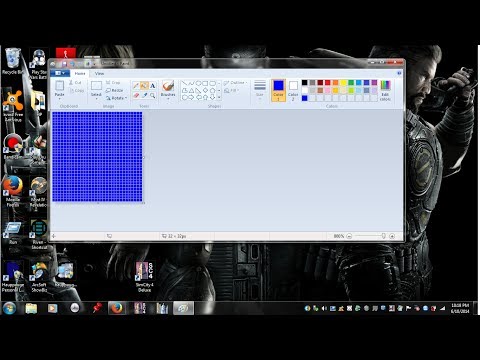
Task: Select the Pencil tool
Action: (136, 86)
